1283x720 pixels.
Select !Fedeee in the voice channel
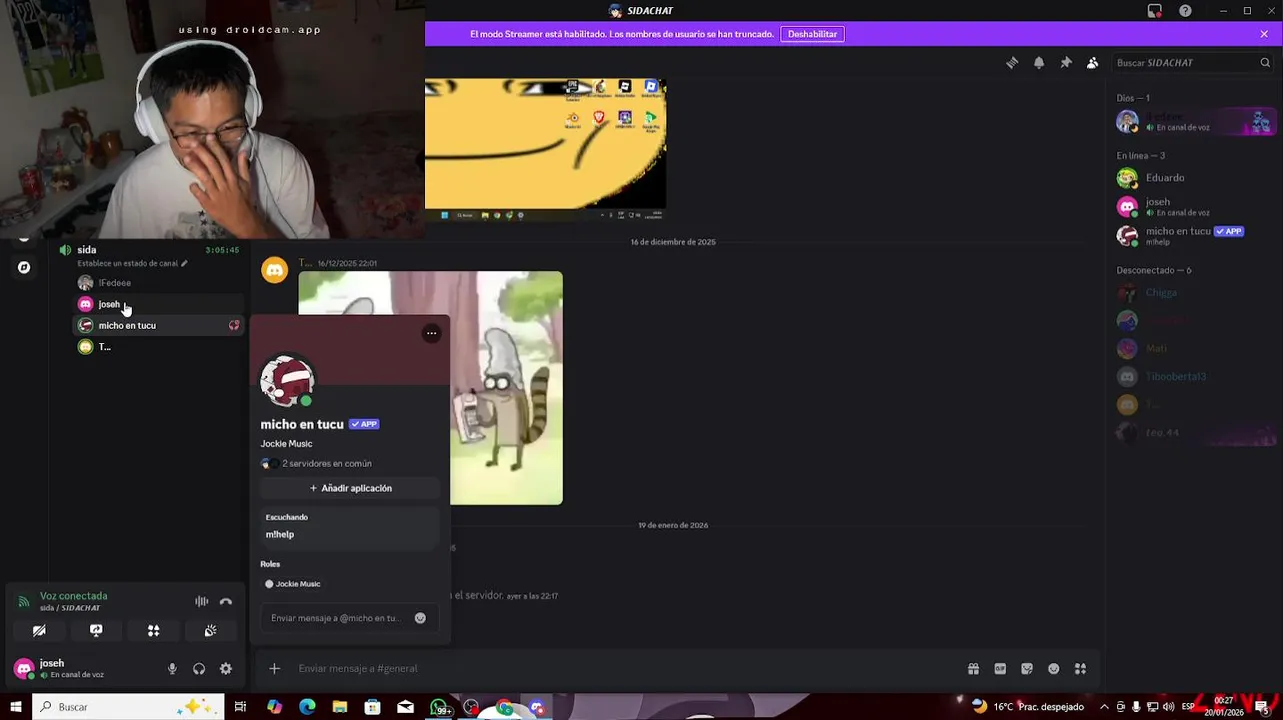(160, 283)
